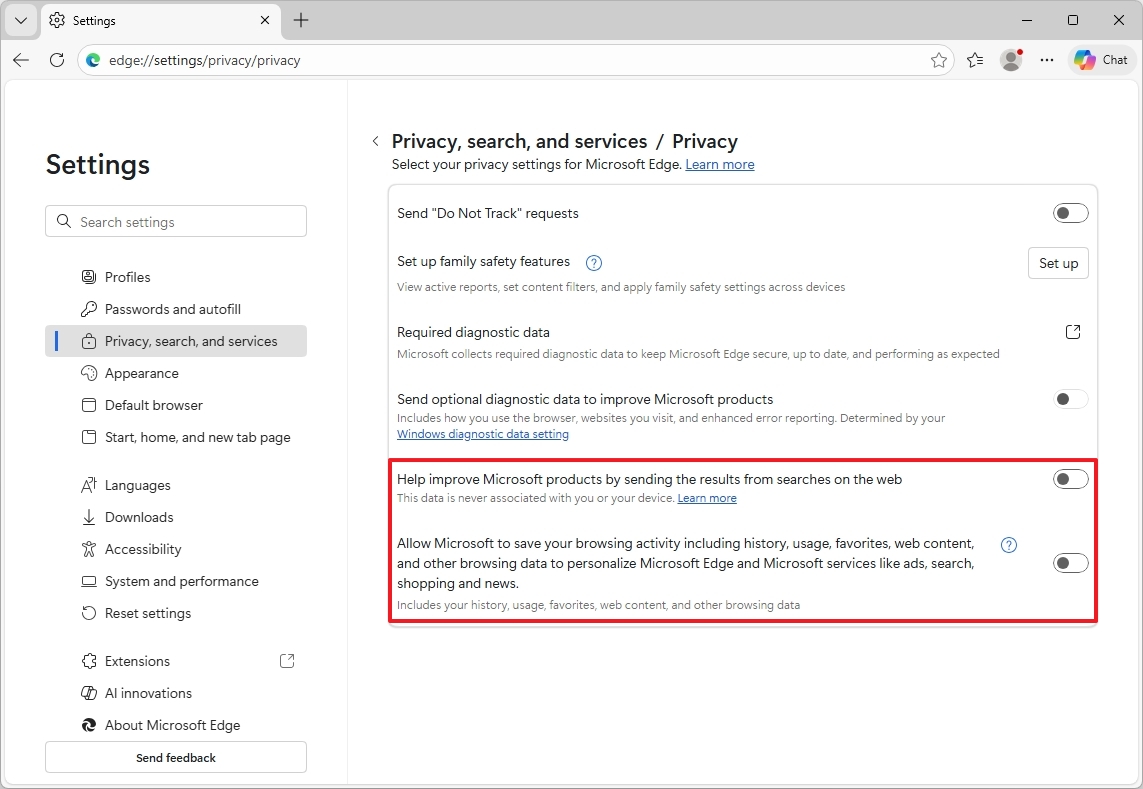The image size is (1143, 789).
Task: Toggle sending optional diagnostic data
Action: [1070, 398]
